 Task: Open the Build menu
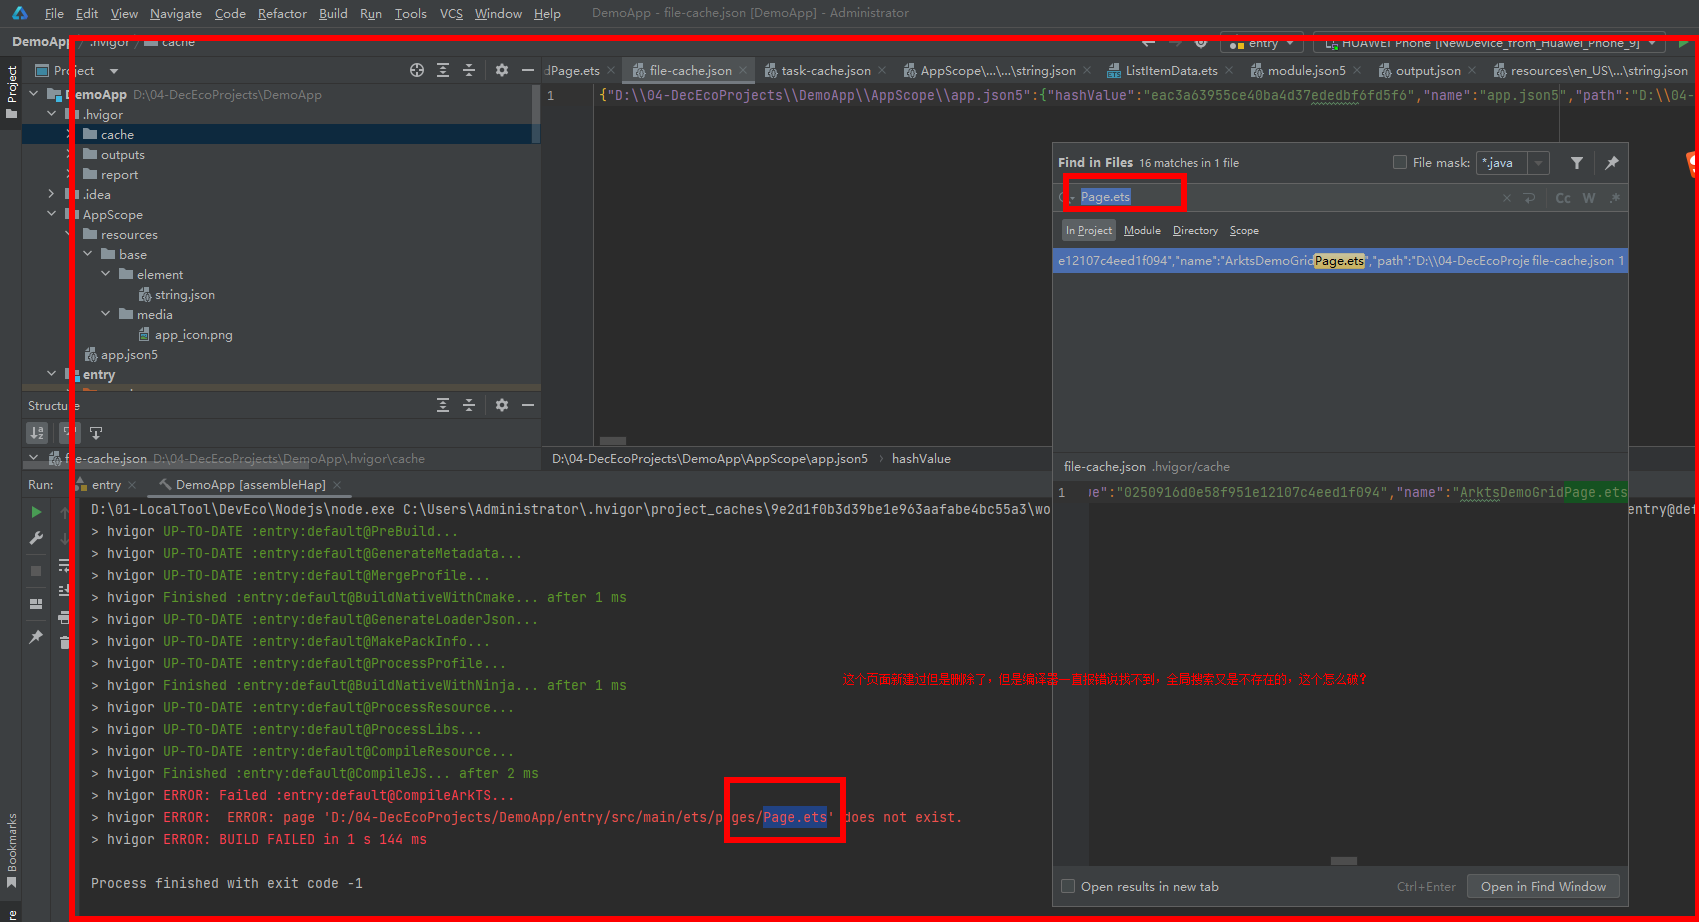pyautogui.click(x=333, y=14)
